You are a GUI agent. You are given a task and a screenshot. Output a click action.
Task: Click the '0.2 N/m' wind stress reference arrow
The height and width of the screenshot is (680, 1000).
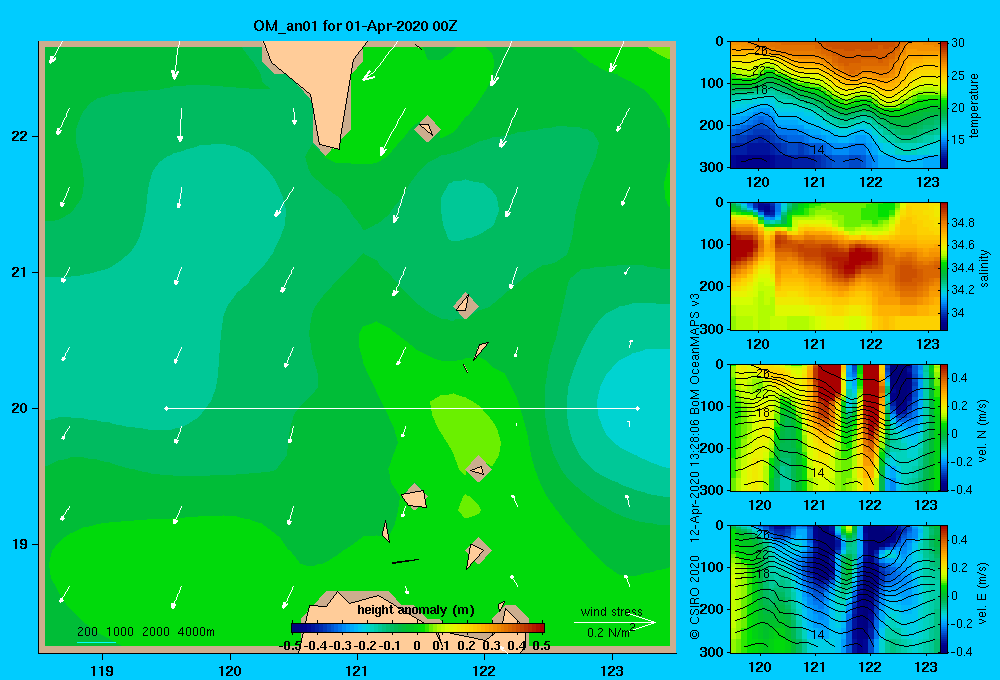pos(615,622)
